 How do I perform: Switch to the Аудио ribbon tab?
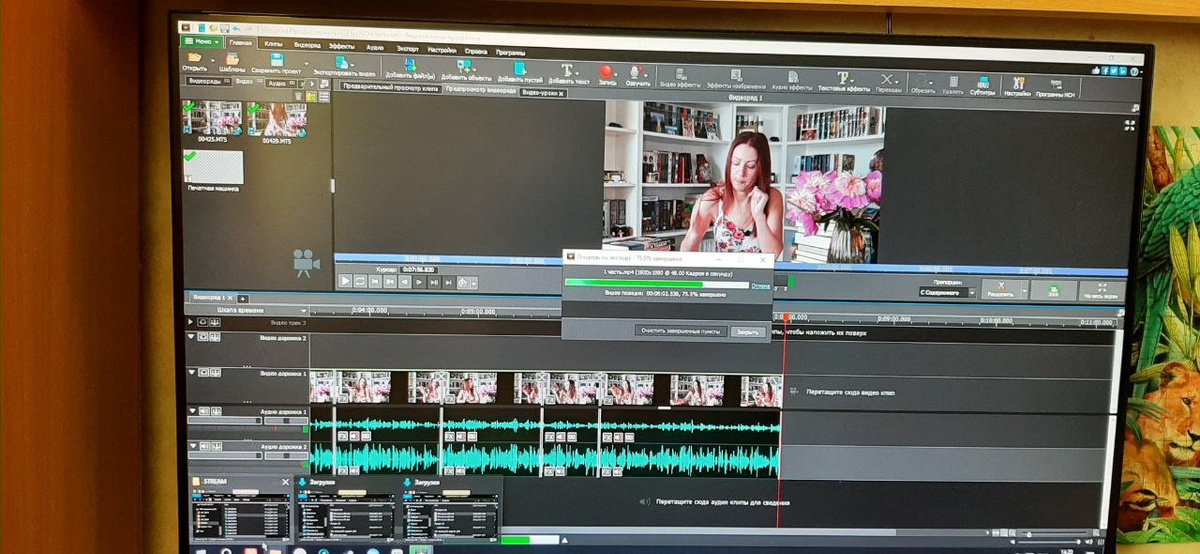(375, 47)
